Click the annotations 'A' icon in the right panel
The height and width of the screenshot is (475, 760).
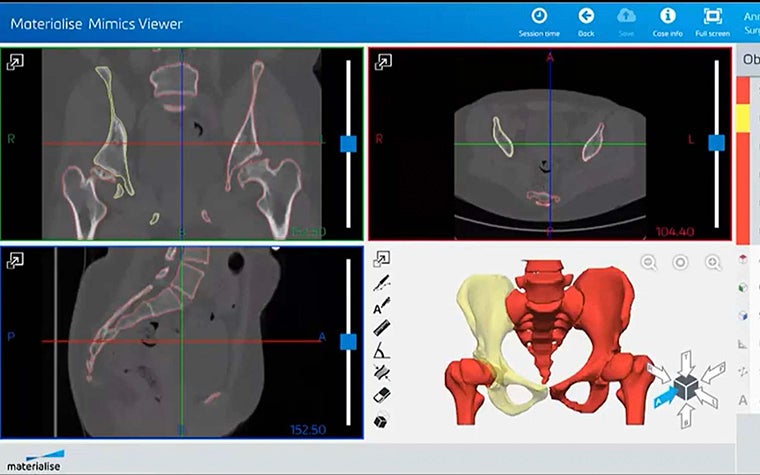pos(743,400)
